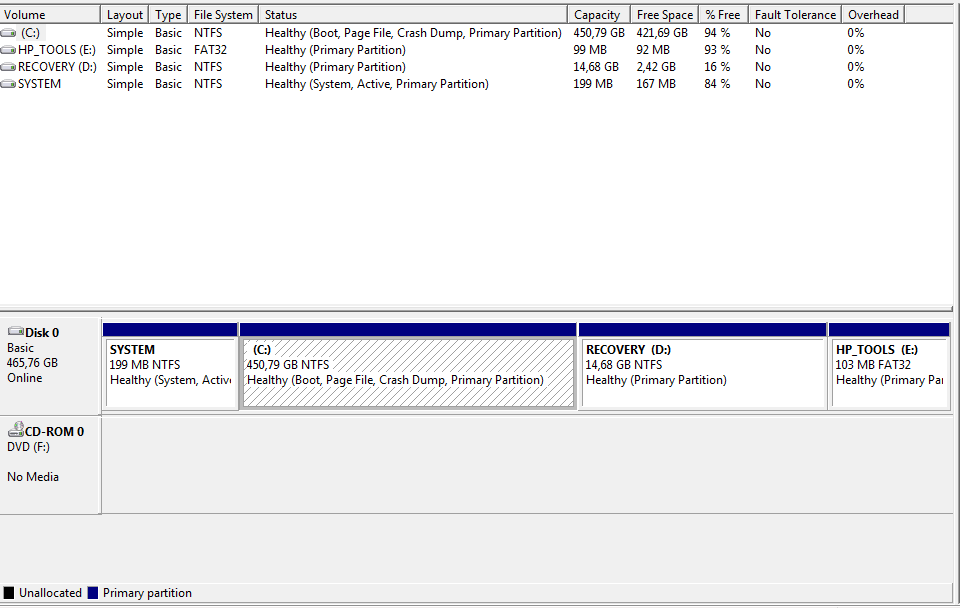
Task: Click the CD-ROM 0 disc drive icon
Action: (x=15, y=431)
